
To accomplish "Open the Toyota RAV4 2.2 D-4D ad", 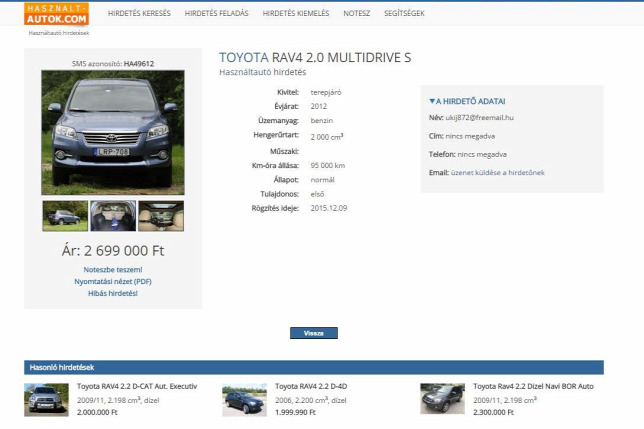I will (311, 386).
